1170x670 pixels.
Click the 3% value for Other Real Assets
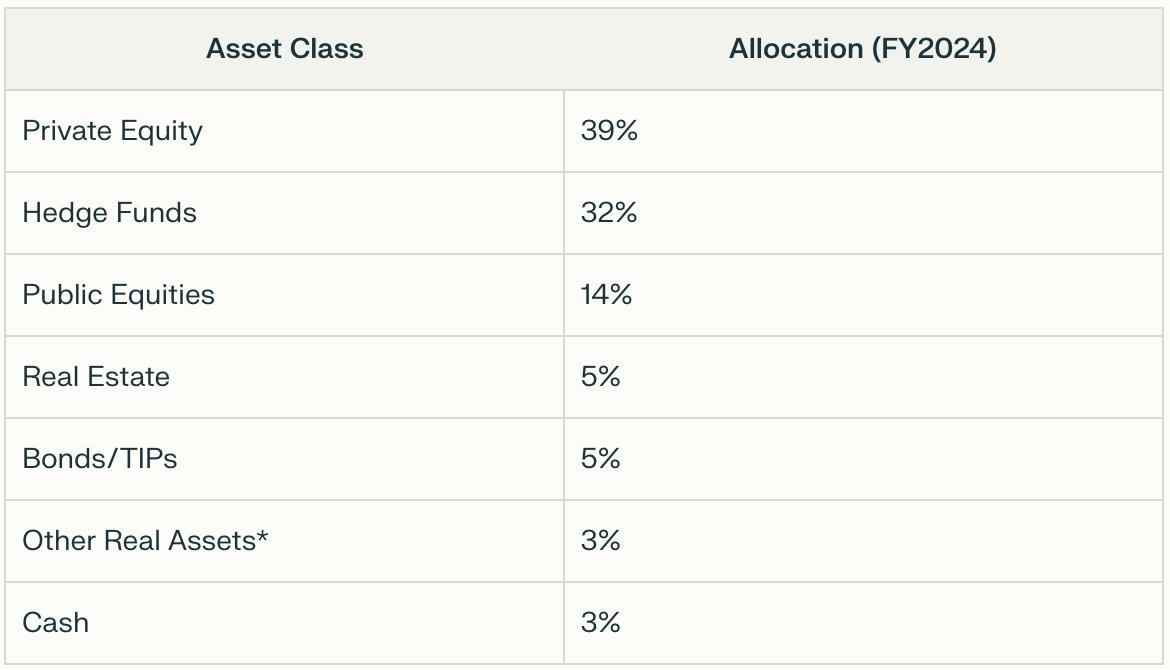[x=600, y=541]
